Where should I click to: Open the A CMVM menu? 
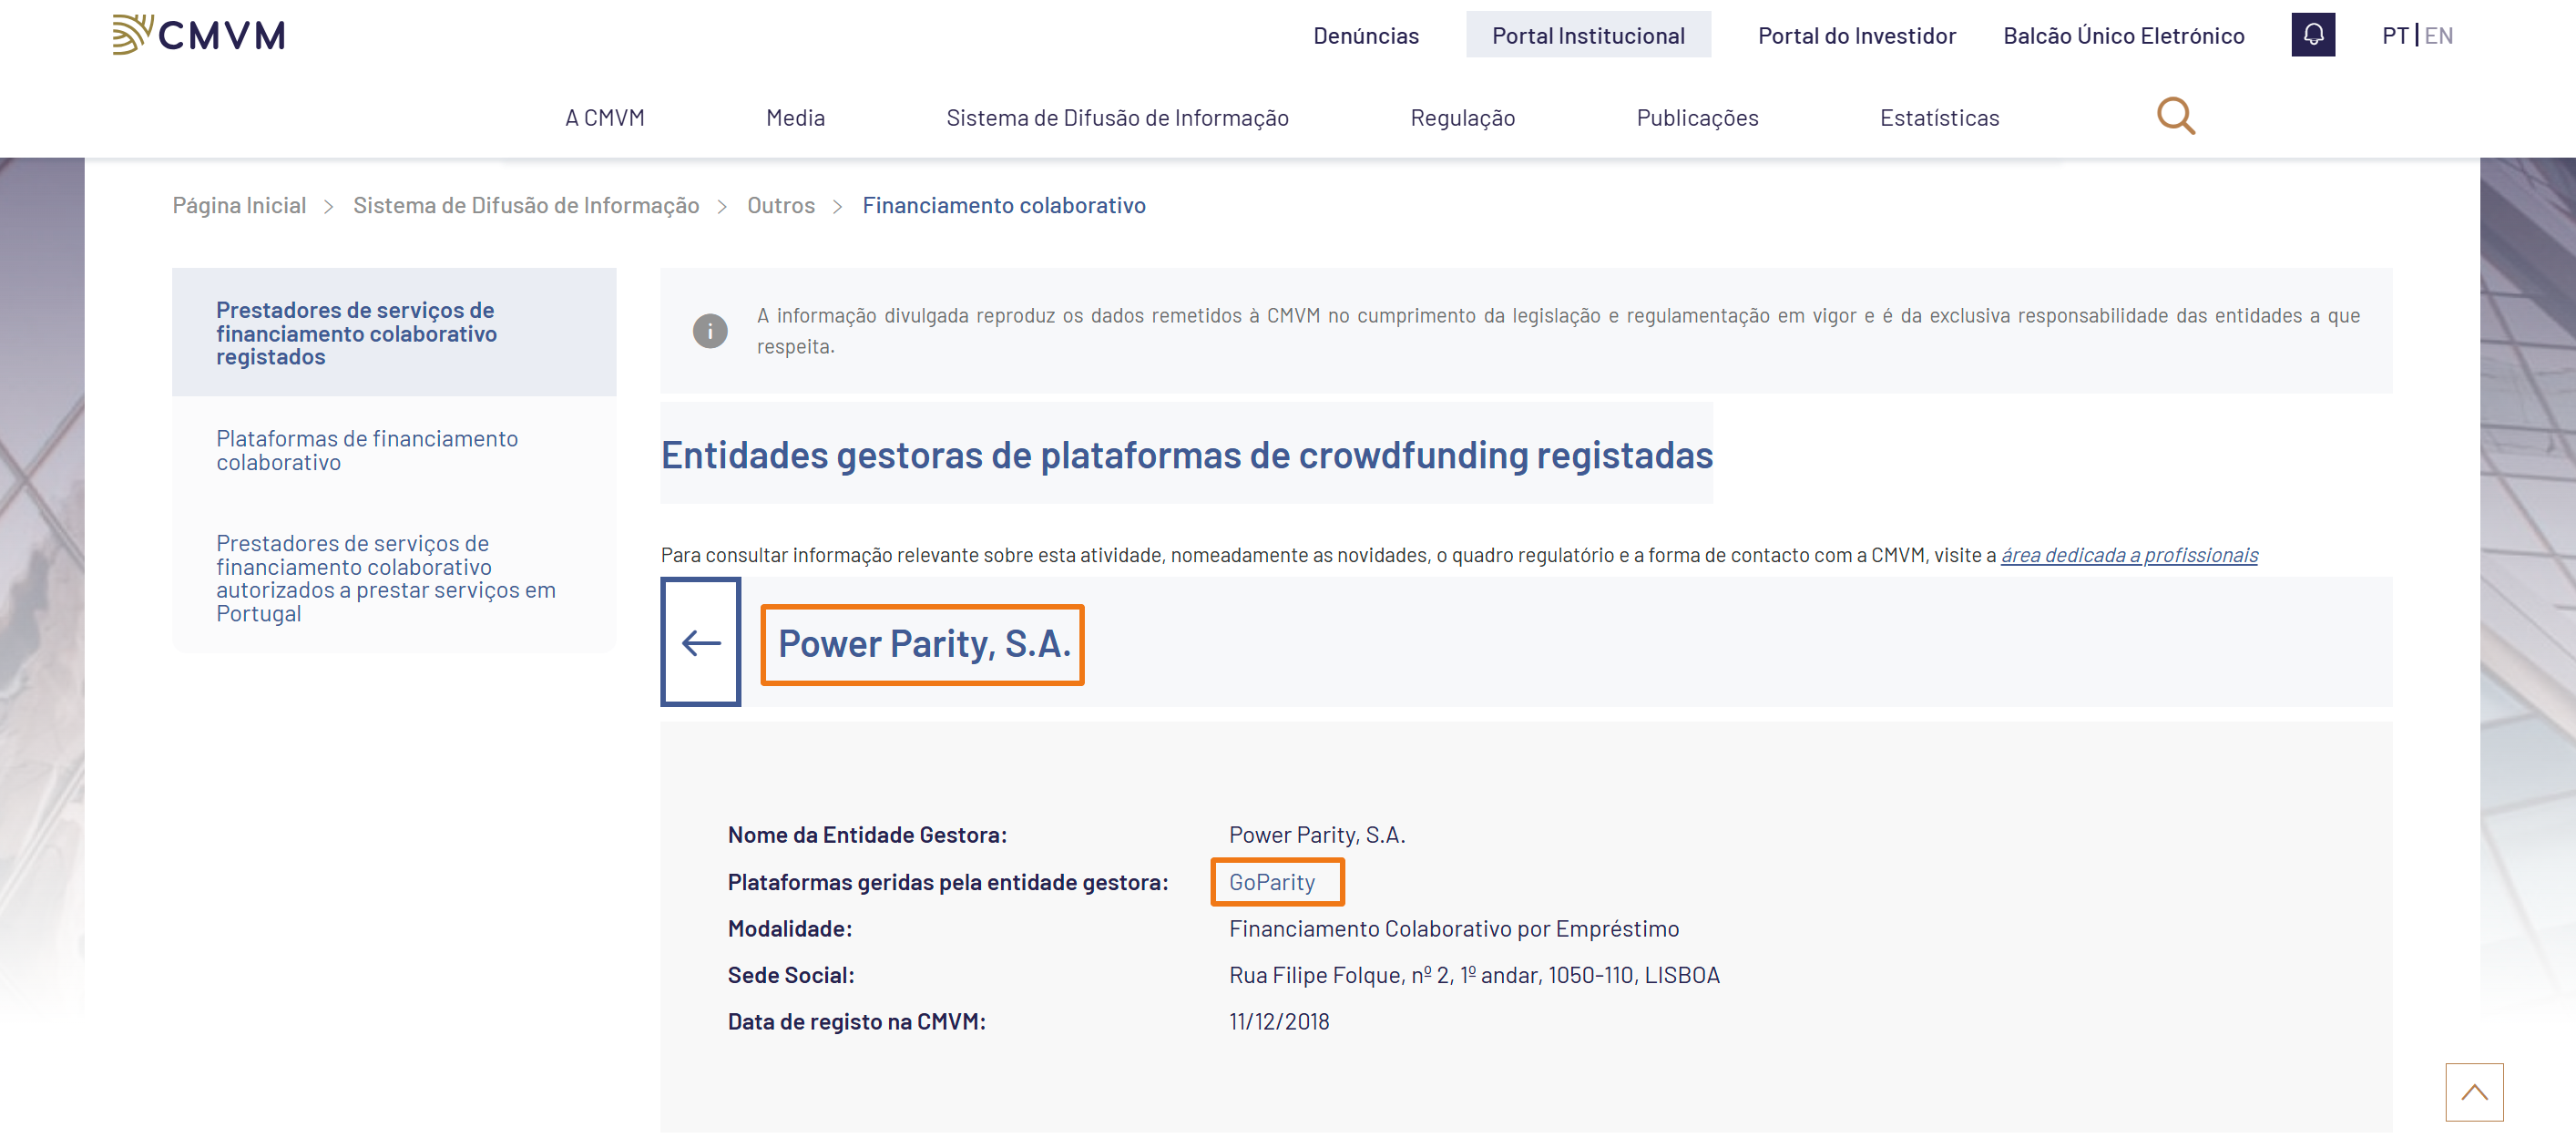click(604, 118)
